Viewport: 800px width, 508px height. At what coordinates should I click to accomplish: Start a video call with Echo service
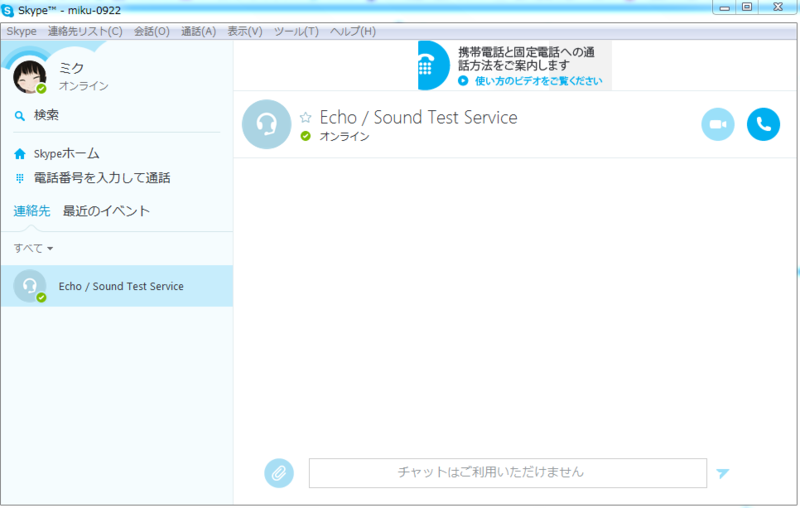point(718,124)
